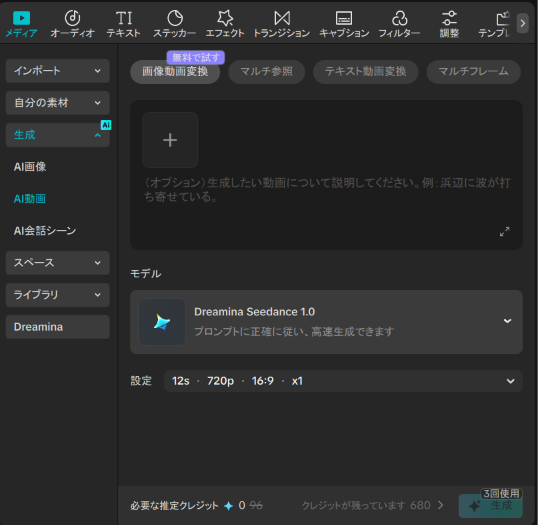Open remaining credits link showing 680
The image size is (538, 525).
[x=372, y=505]
